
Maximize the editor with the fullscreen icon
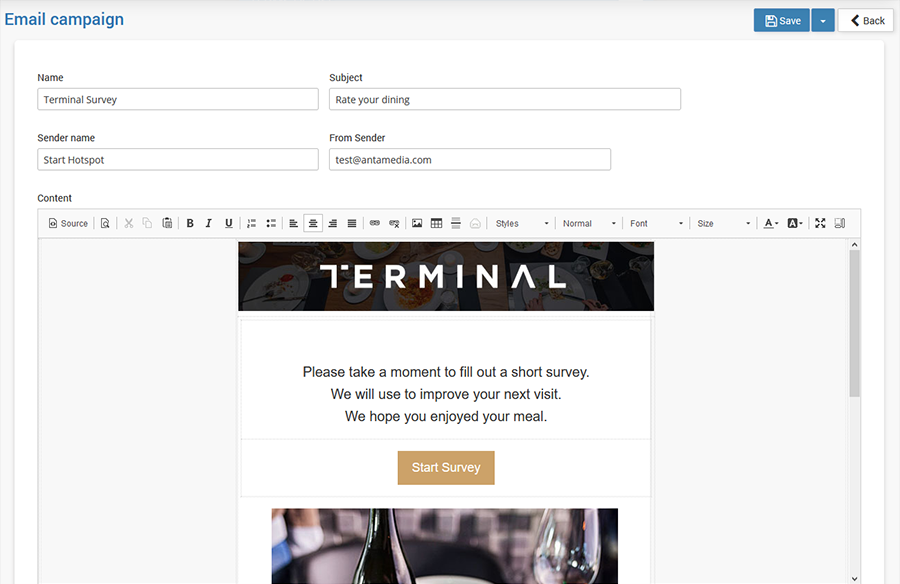820,223
